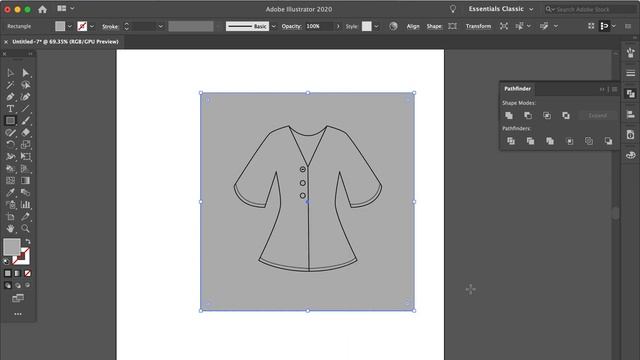Reset to default fill and stroke
The height and width of the screenshot is (360, 640).
point(6,261)
